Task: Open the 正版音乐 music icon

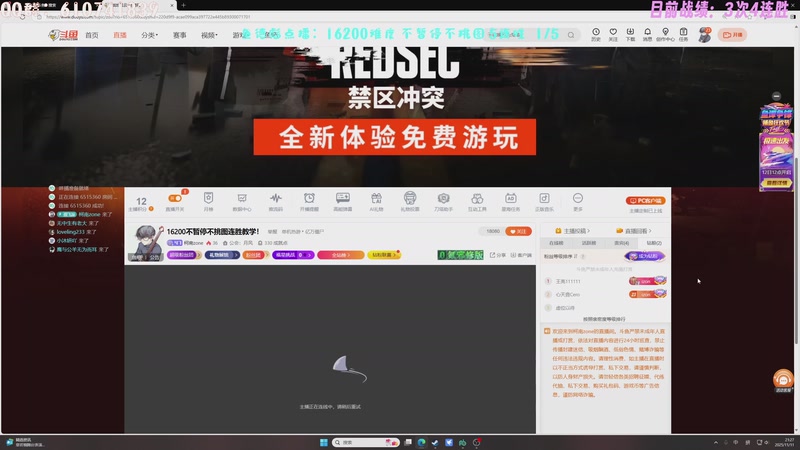Action: click(x=544, y=202)
